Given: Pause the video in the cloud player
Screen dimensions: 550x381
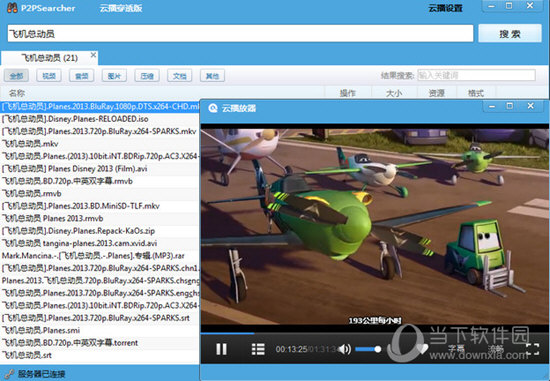Looking at the screenshot, I should [221, 349].
